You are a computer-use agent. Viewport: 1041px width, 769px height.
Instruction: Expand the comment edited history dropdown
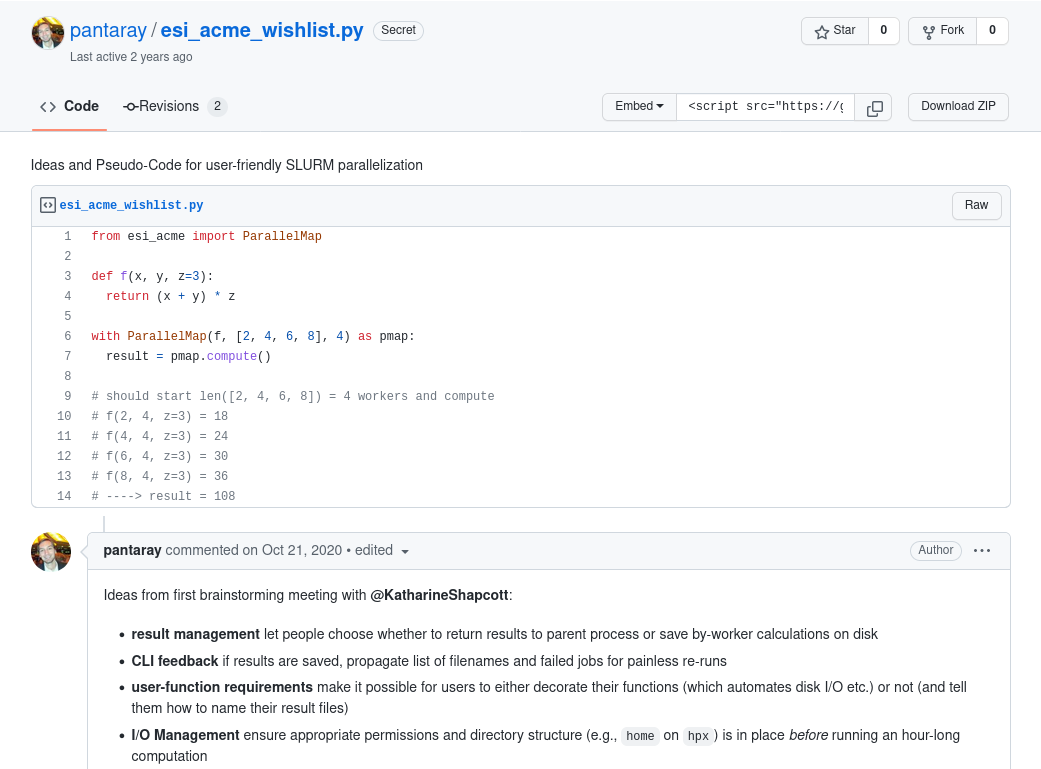(405, 551)
